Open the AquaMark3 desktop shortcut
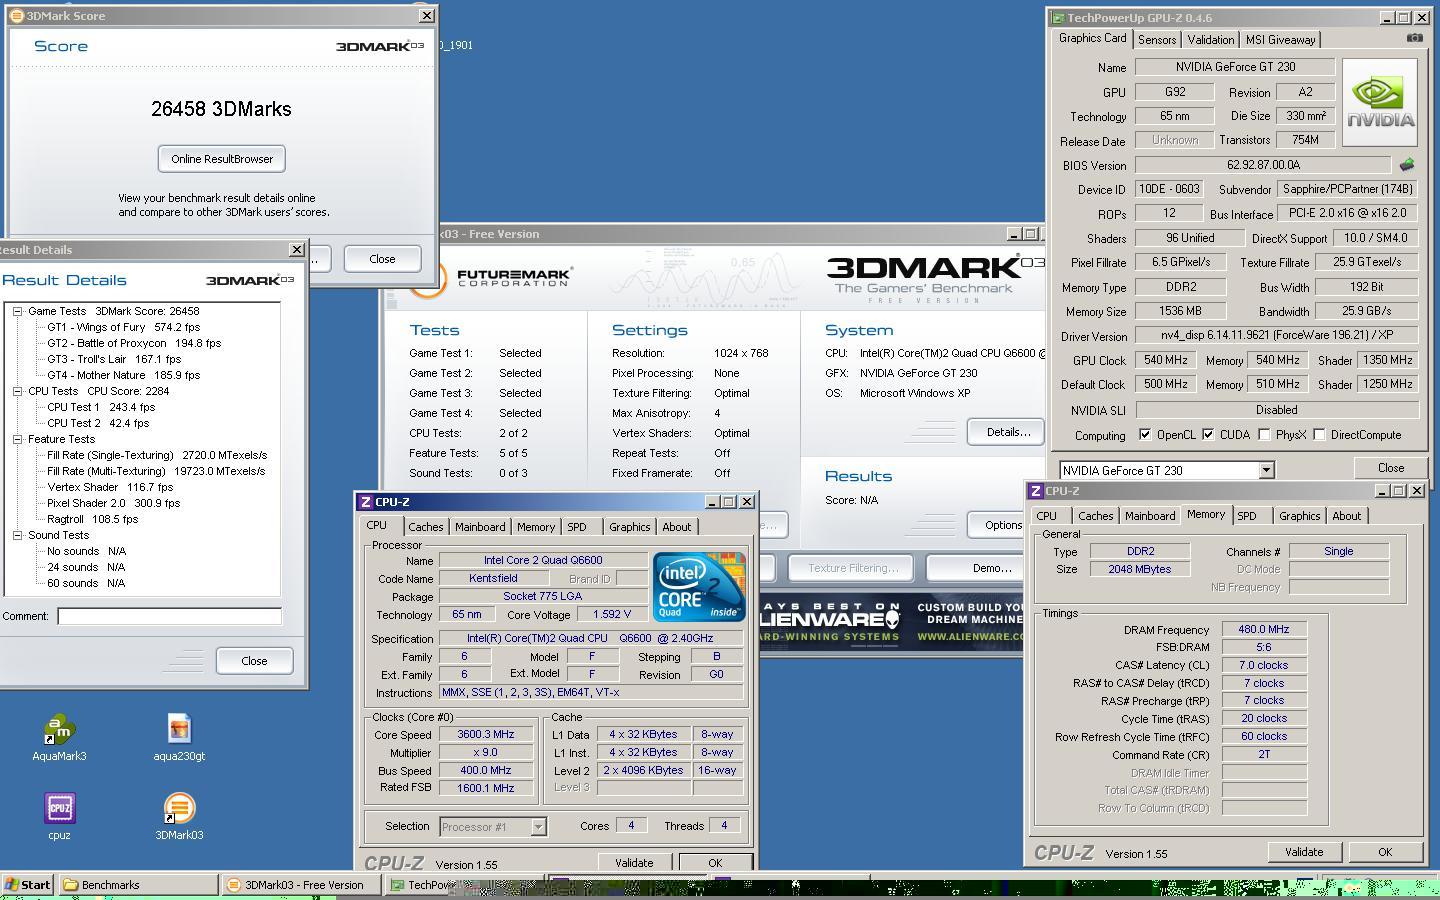This screenshot has width=1440, height=900. click(59, 738)
